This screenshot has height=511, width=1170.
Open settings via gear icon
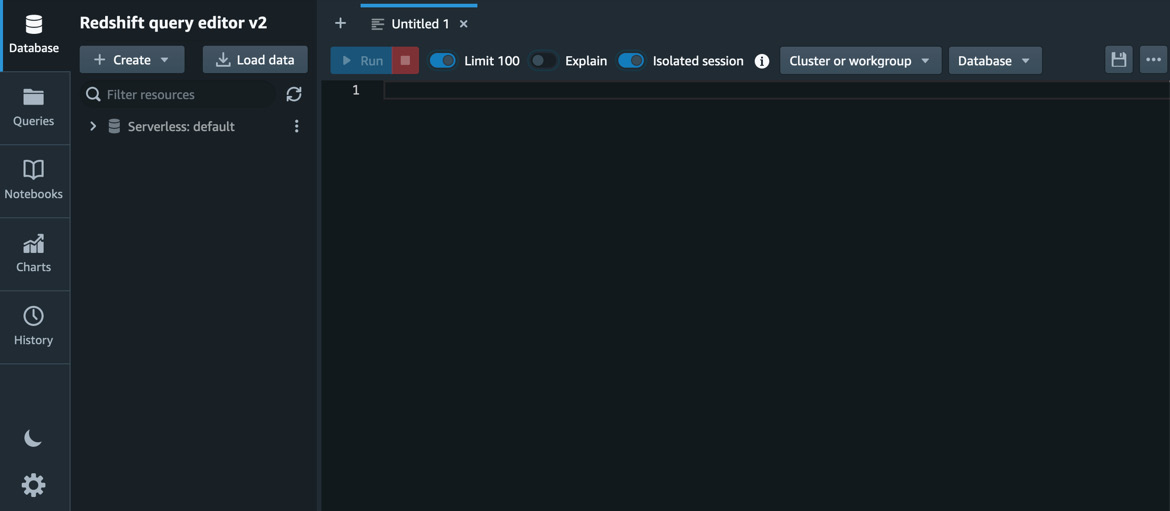(33, 486)
